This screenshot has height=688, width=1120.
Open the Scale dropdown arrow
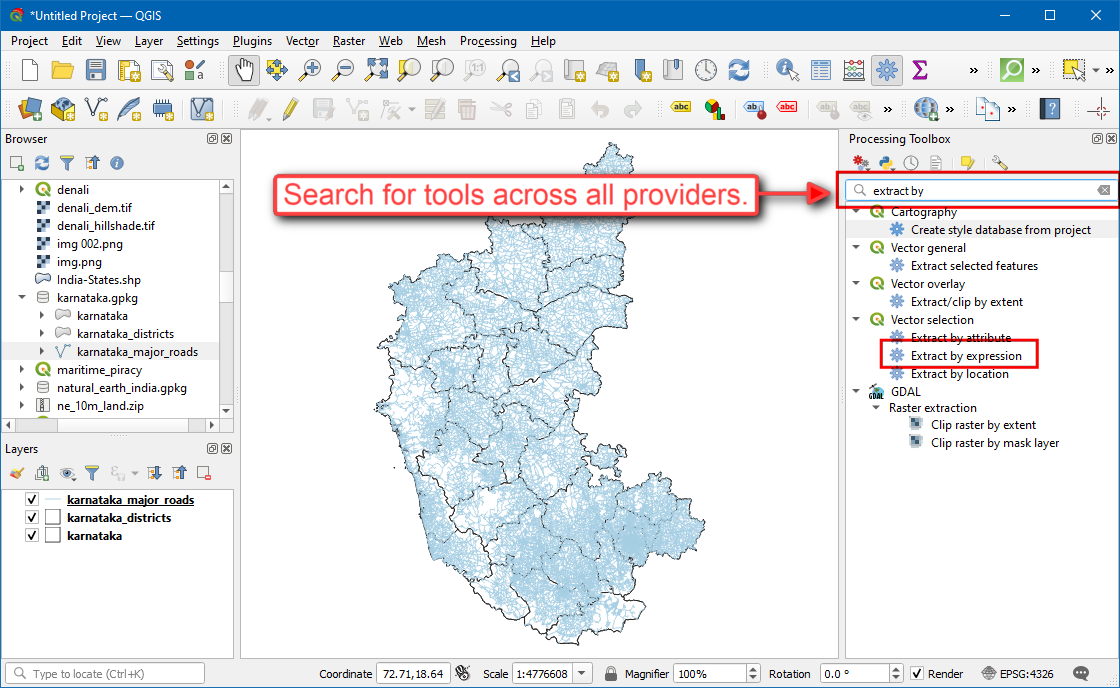(x=582, y=673)
